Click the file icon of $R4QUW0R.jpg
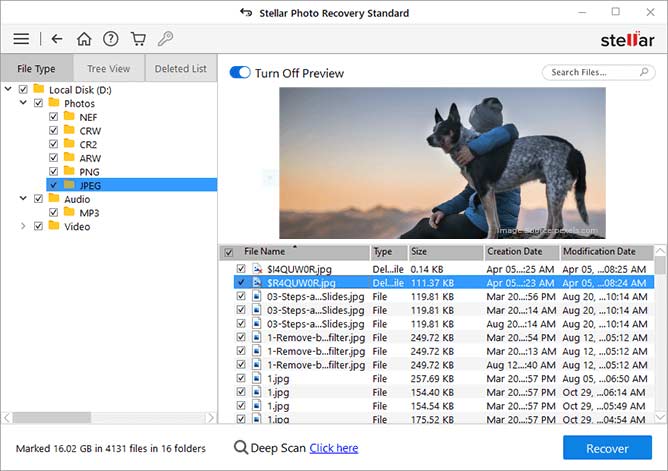This screenshot has height=471, width=668. pos(257,282)
